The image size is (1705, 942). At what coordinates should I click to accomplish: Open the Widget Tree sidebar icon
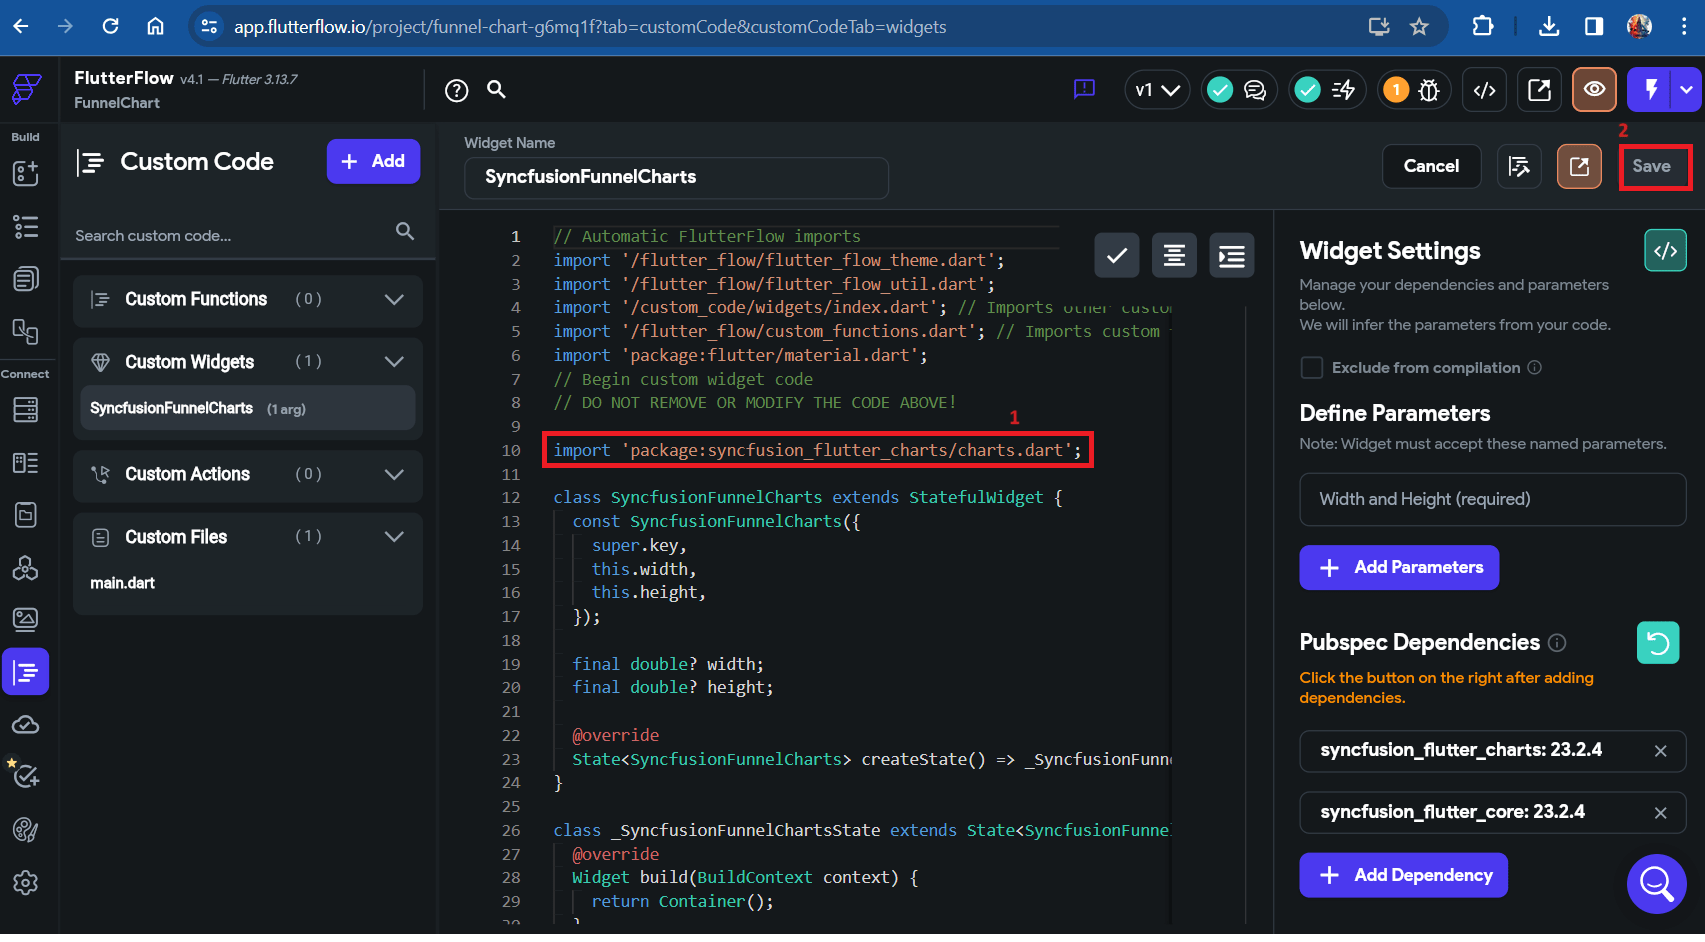(x=26, y=226)
